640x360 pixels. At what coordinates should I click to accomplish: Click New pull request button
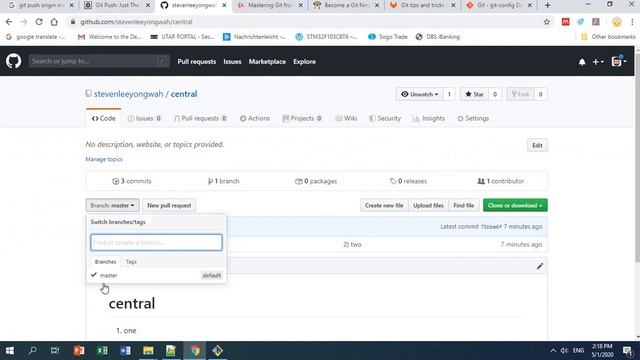169,205
